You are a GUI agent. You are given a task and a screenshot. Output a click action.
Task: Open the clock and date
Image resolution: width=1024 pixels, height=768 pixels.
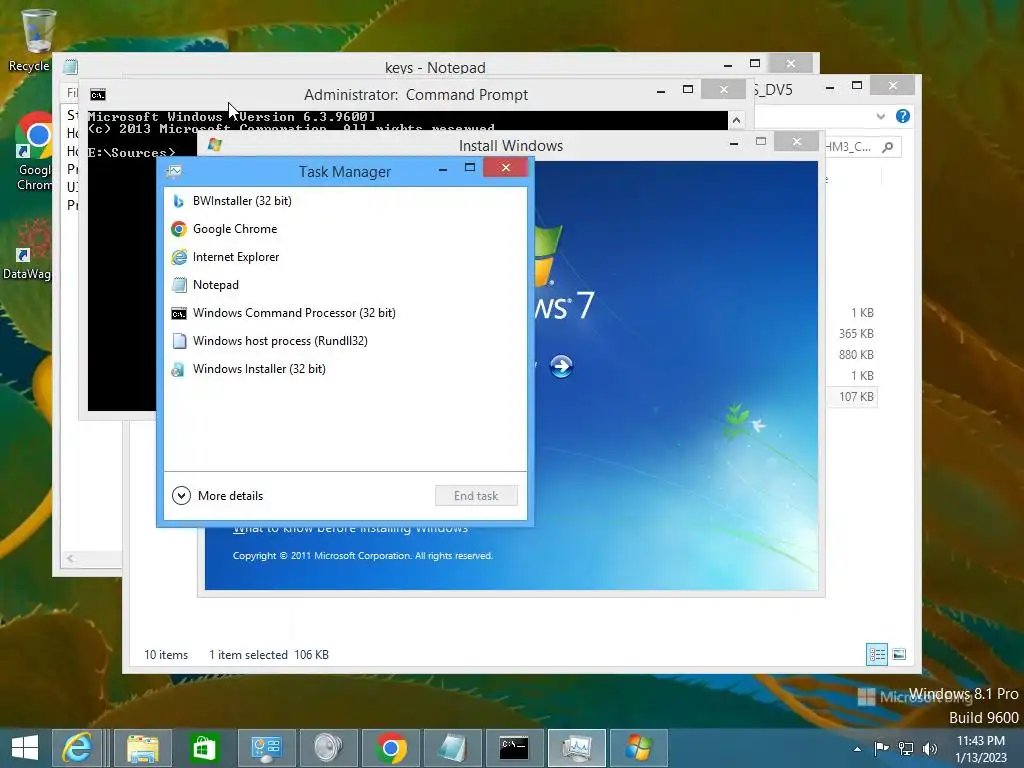[981, 749]
